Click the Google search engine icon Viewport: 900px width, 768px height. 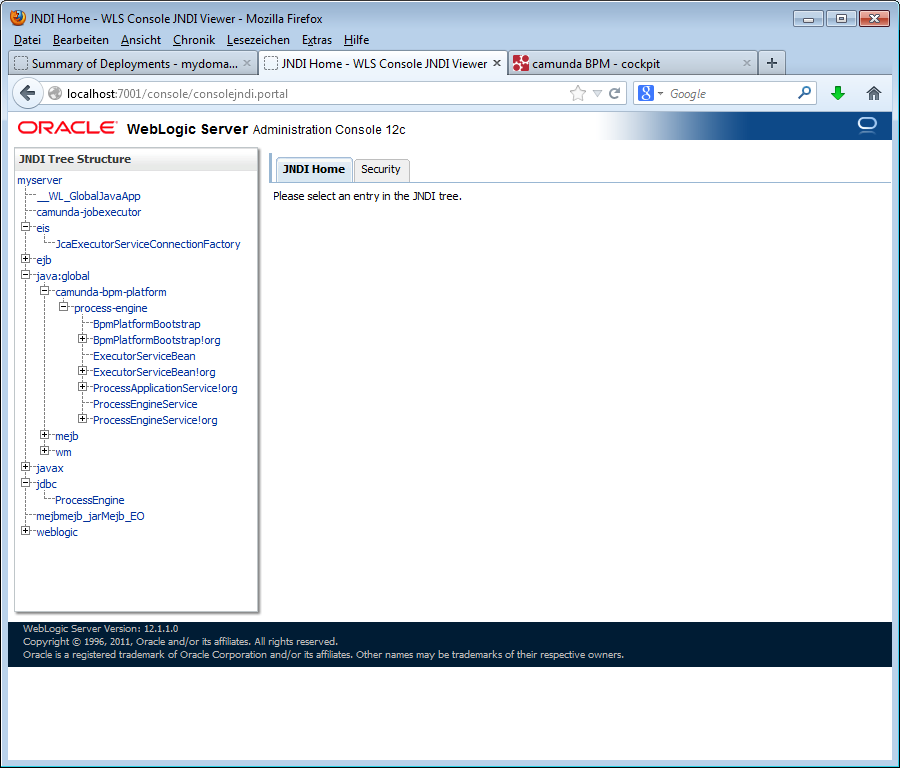click(x=646, y=92)
